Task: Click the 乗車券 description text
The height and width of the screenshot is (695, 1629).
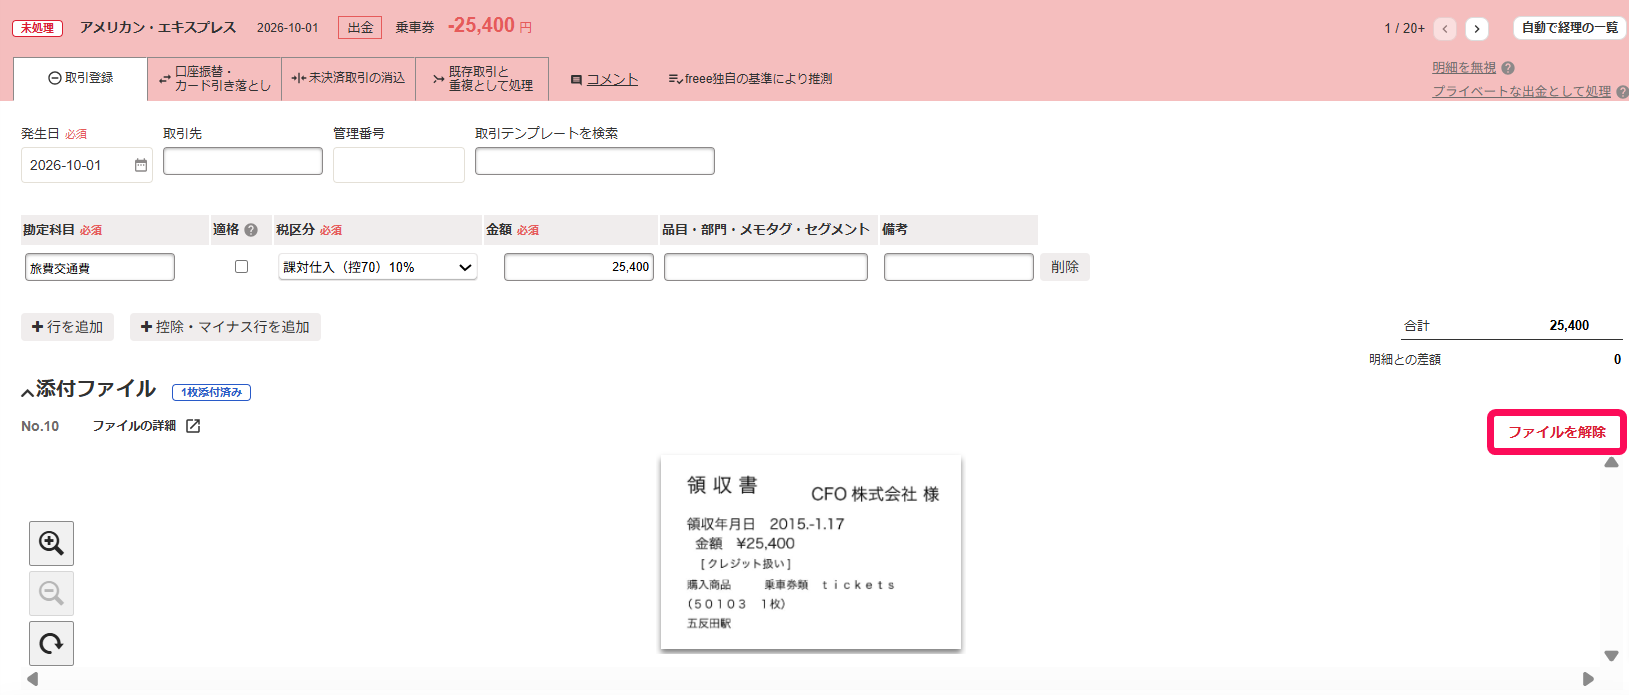Action: point(415,28)
